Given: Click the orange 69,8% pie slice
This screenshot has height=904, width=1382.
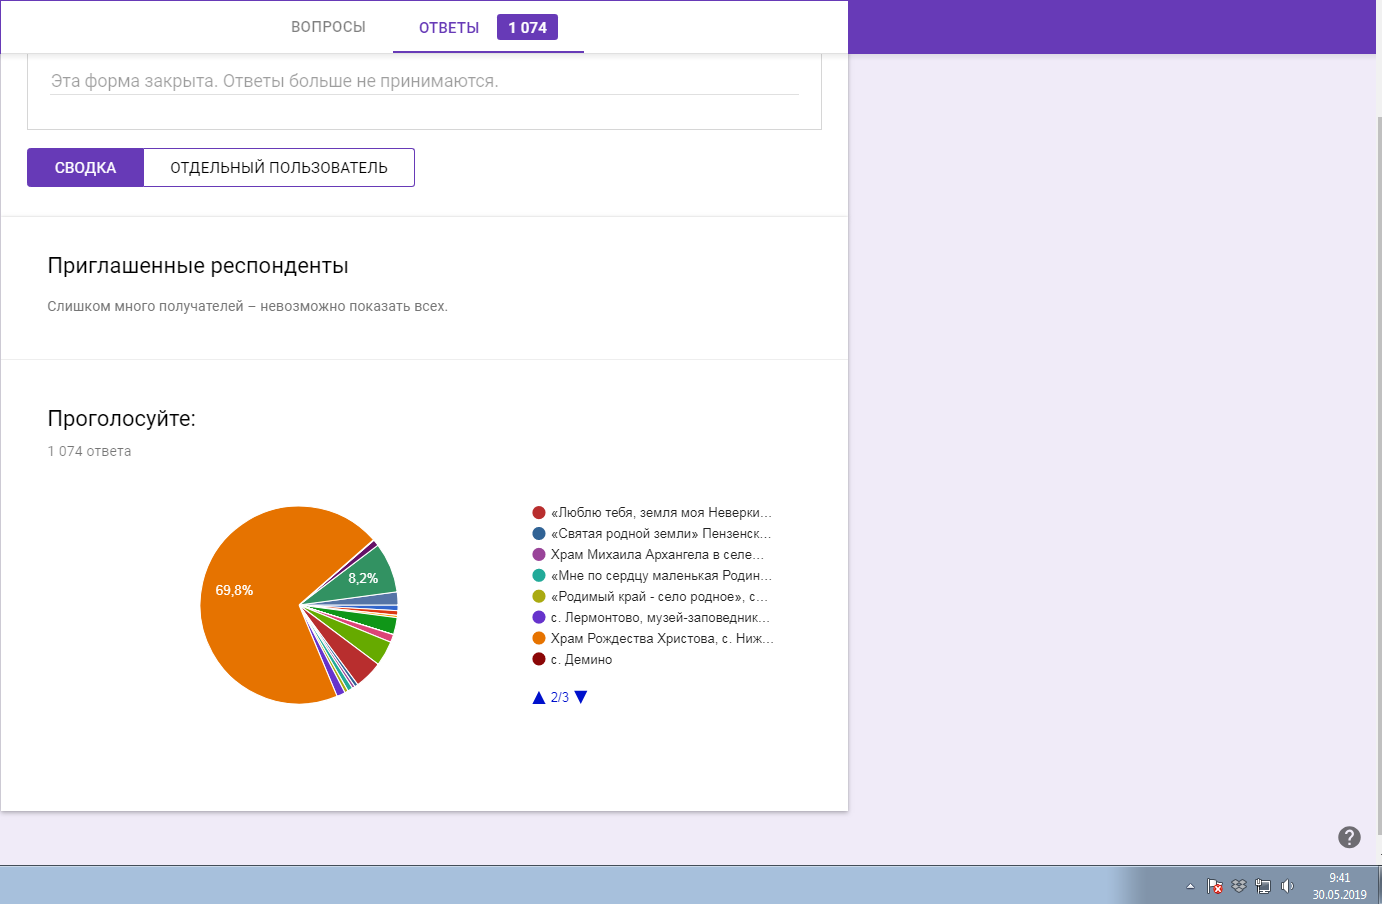Looking at the screenshot, I should point(250,620).
